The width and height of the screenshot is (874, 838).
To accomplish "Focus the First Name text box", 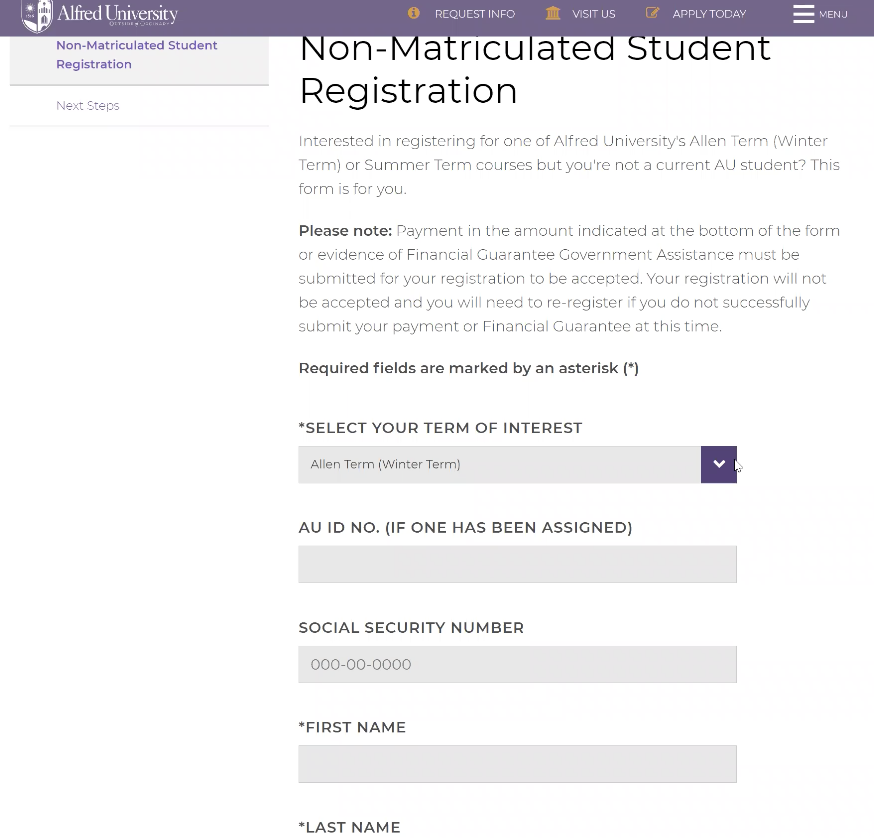I will click(x=517, y=765).
